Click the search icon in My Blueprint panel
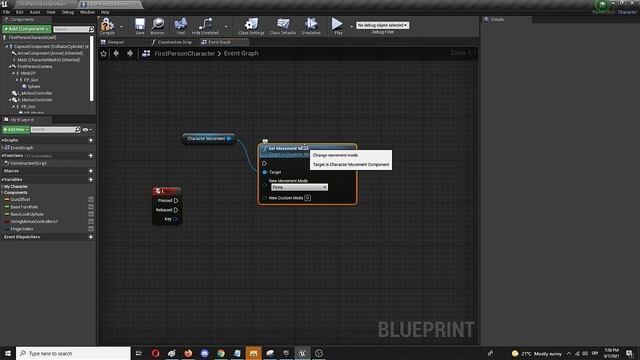Image resolution: width=640 pixels, height=360 pixels. (x=78, y=130)
